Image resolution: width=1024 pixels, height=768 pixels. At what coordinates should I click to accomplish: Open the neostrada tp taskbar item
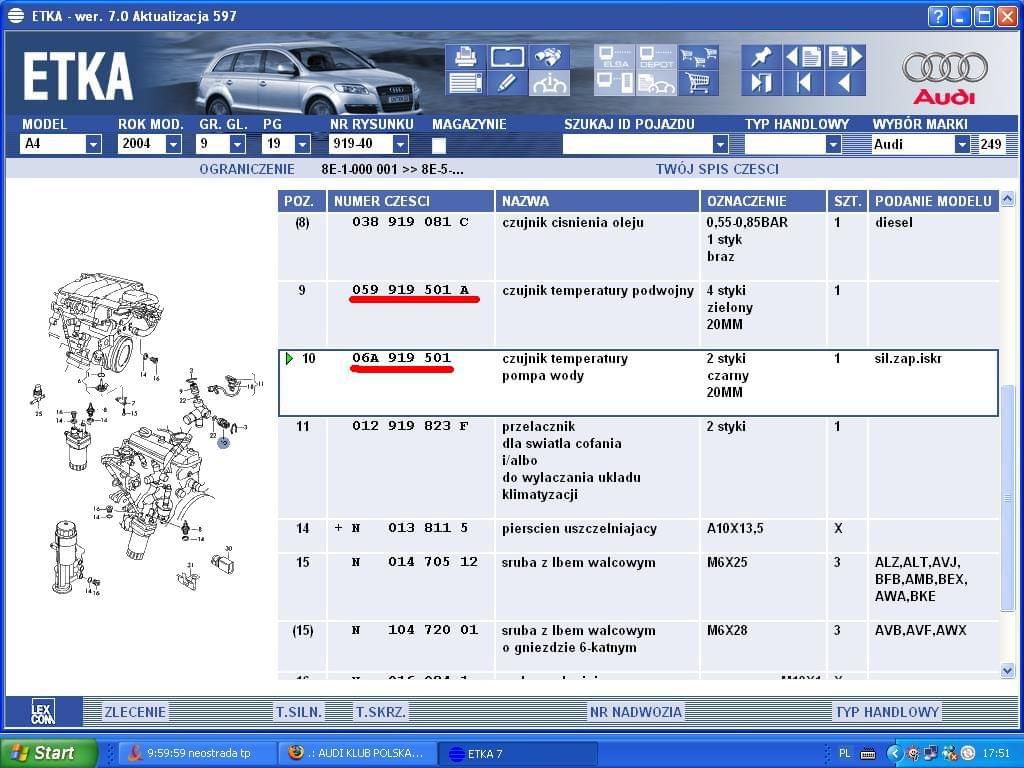click(199, 753)
